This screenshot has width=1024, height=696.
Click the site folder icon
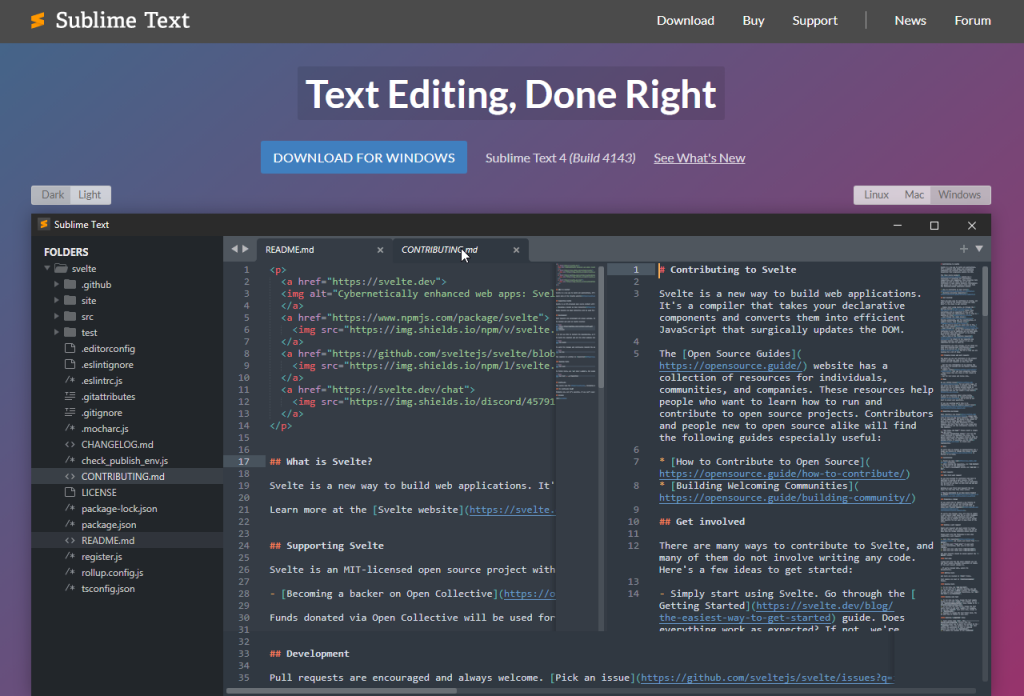[70, 300]
